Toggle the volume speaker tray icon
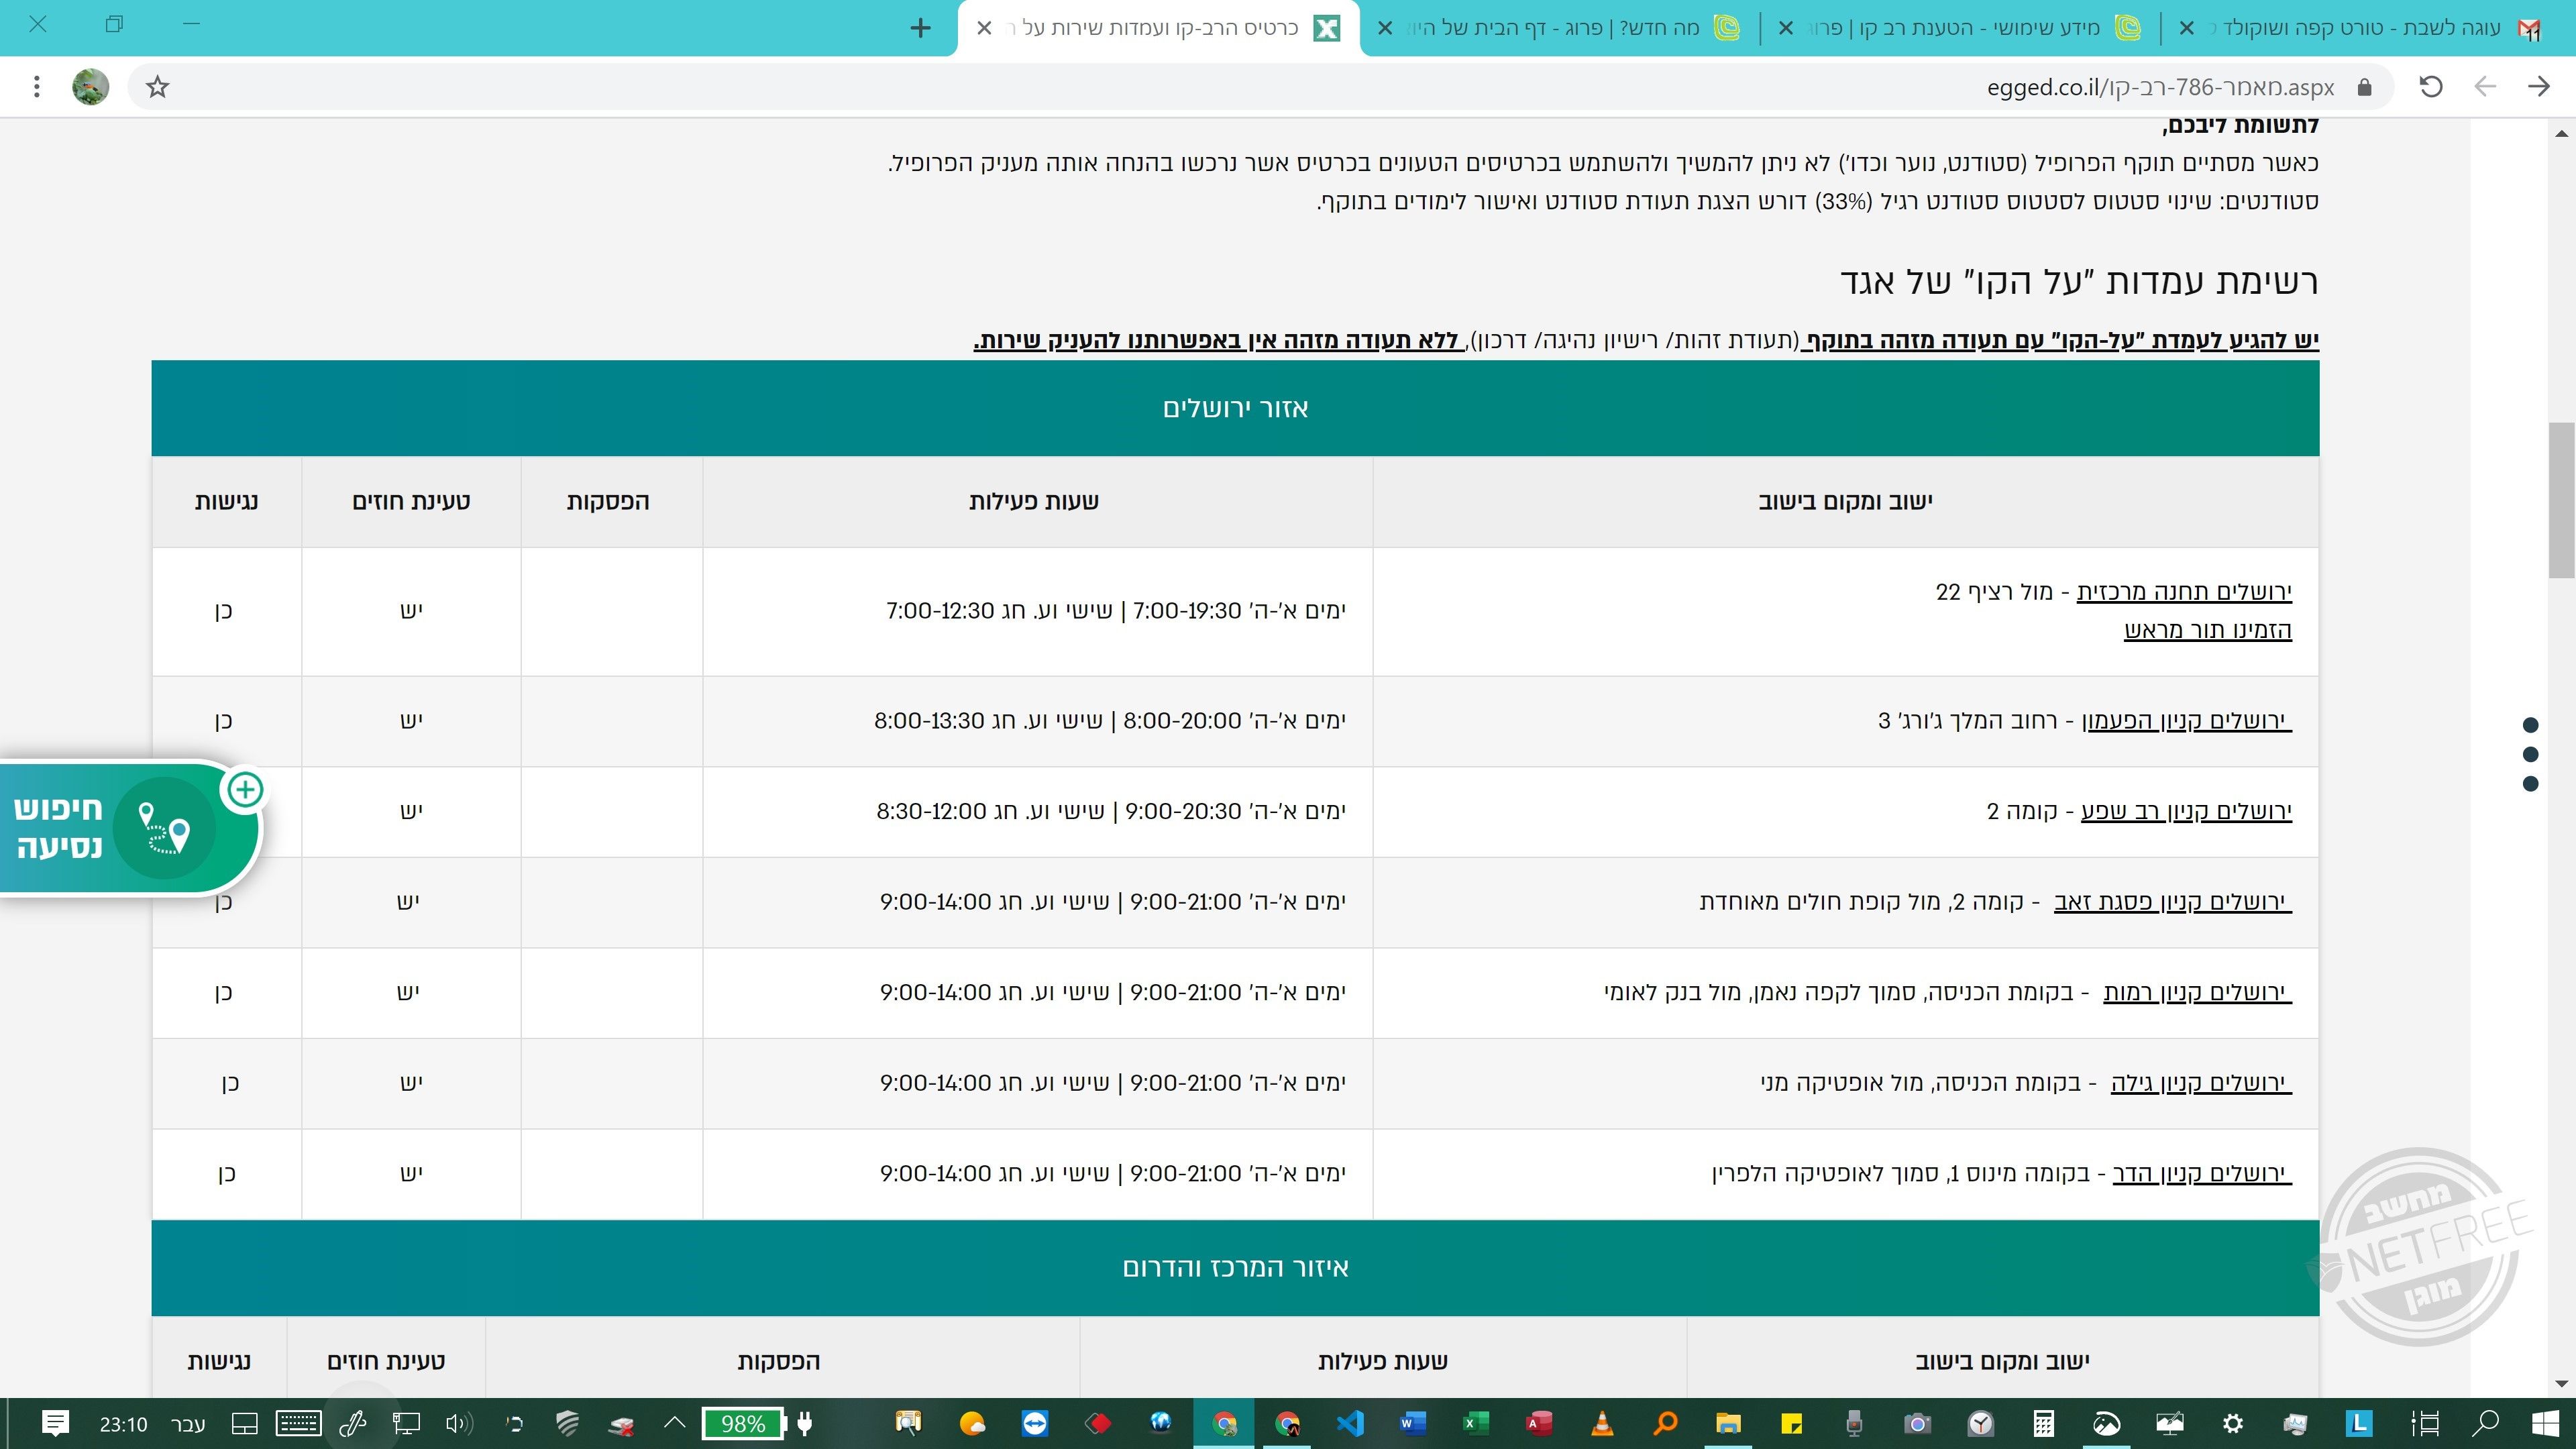Viewport: 2576px width, 1449px height. pyautogui.click(x=459, y=1423)
